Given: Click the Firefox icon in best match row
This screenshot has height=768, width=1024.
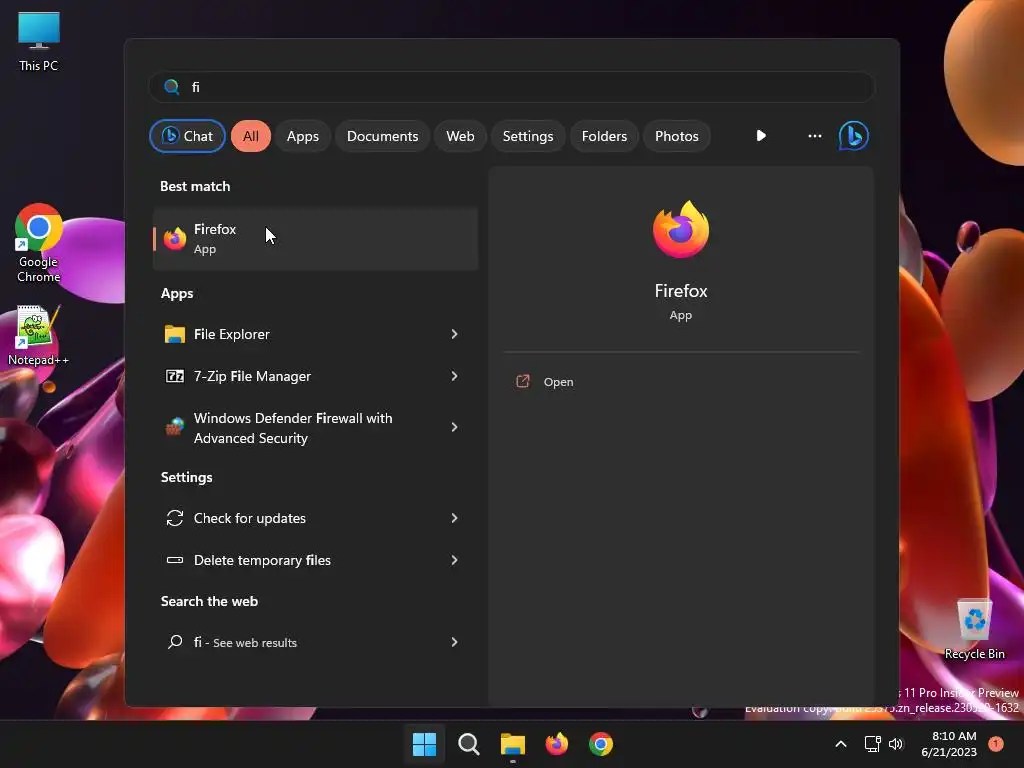Looking at the screenshot, I should click(x=175, y=239).
